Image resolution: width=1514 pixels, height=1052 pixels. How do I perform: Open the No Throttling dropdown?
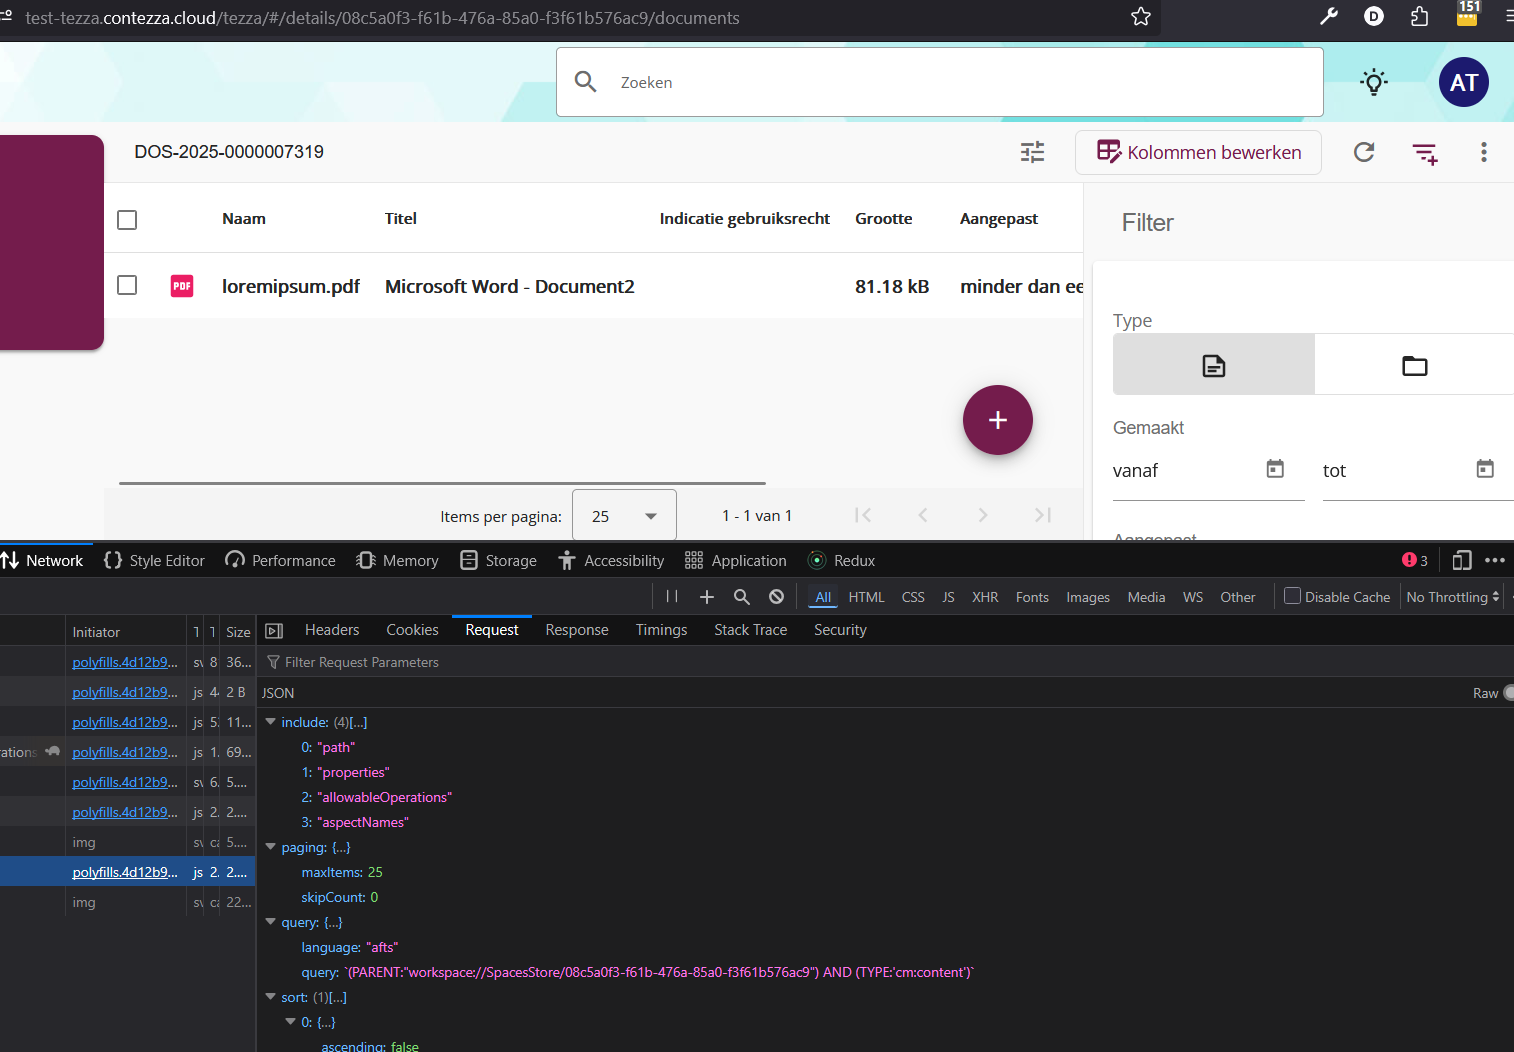pos(1452,597)
